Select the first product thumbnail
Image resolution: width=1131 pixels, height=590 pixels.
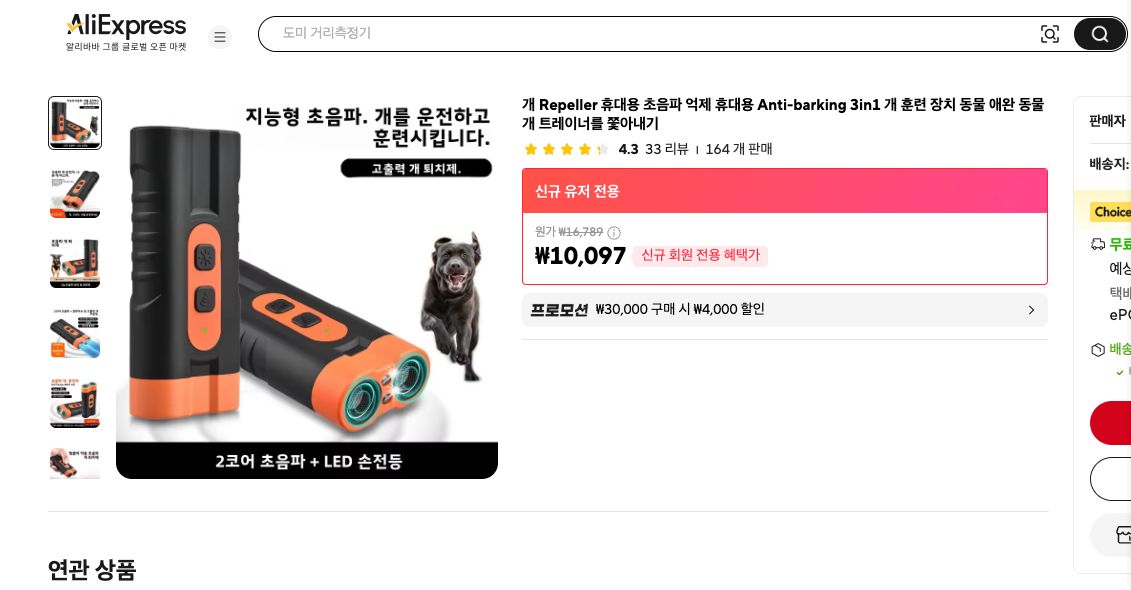point(74,122)
